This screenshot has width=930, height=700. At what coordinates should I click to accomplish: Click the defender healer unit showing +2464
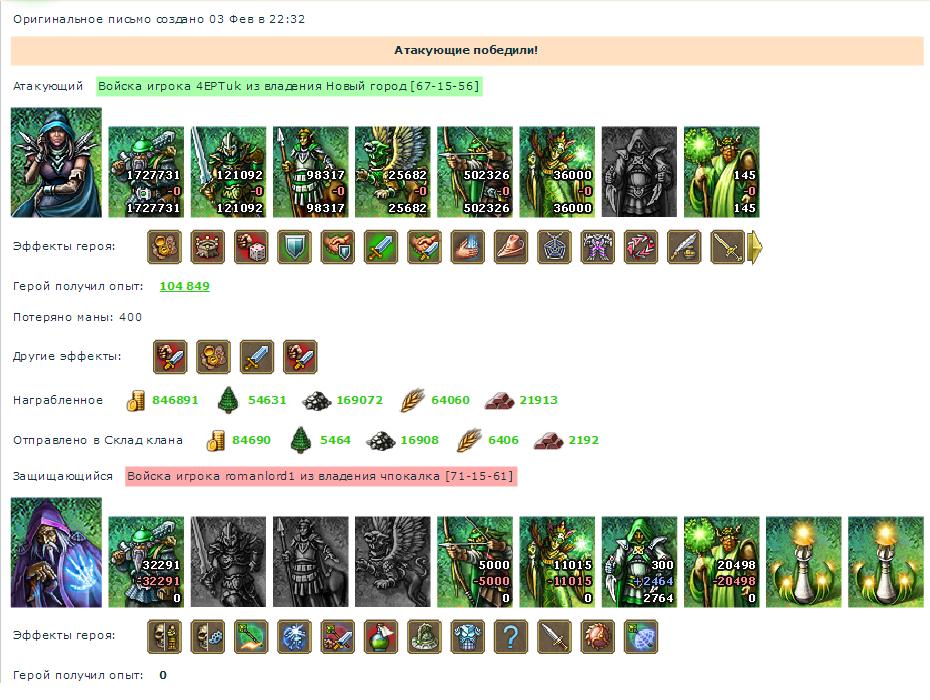click(639, 562)
